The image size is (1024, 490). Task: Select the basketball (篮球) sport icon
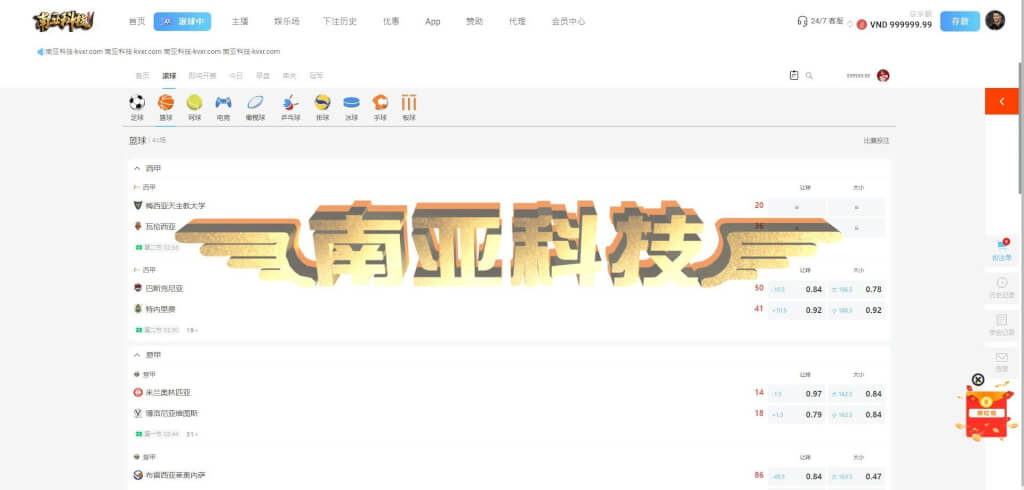point(166,103)
